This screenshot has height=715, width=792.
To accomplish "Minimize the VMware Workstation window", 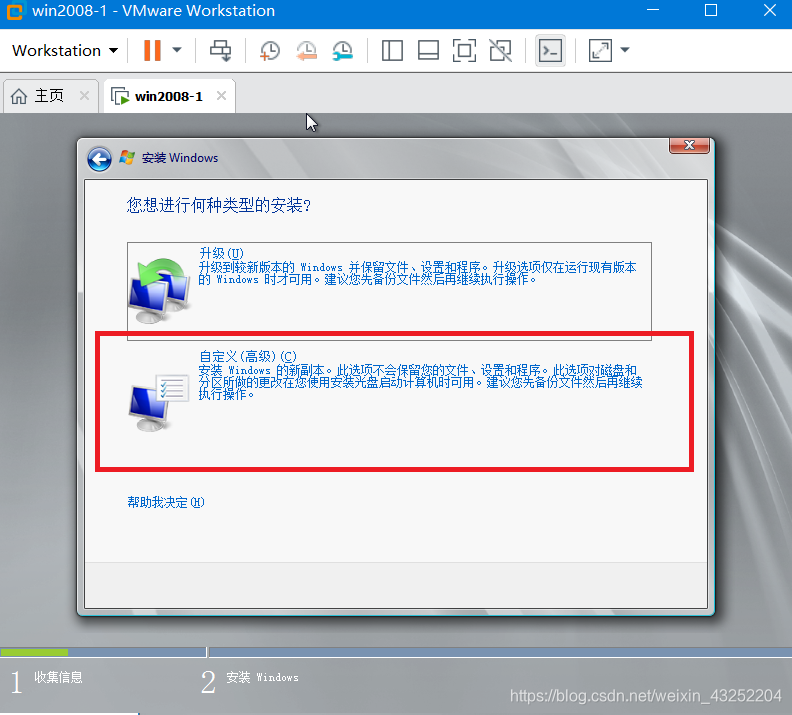I will point(653,10).
